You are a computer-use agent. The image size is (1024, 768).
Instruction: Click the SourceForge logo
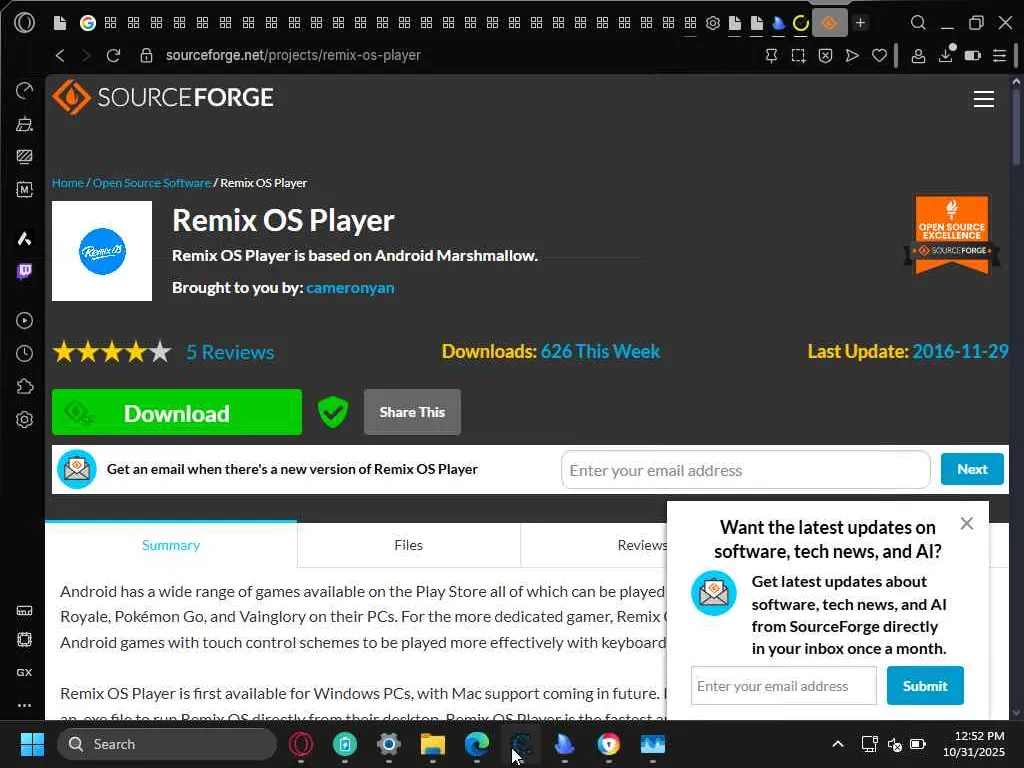tap(163, 97)
